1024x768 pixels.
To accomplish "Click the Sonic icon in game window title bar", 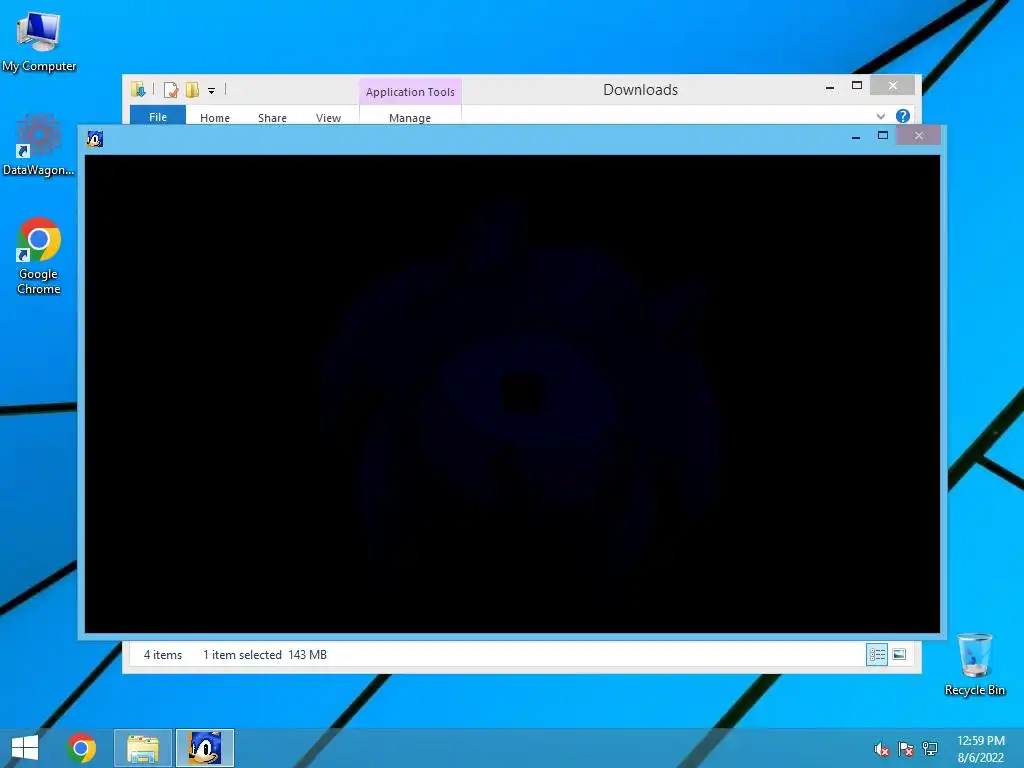I will [x=95, y=138].
